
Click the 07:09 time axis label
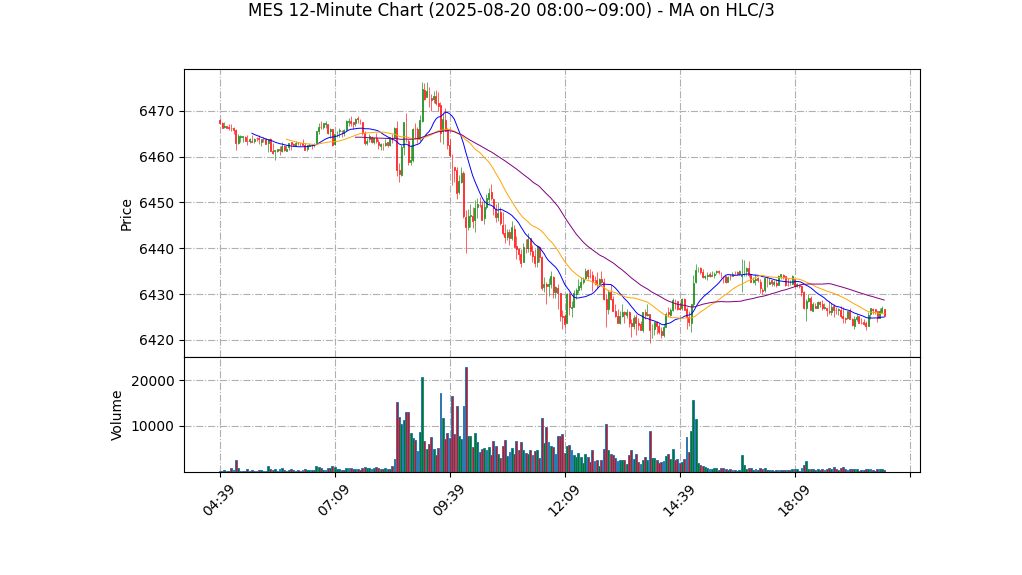click(332, 501)
